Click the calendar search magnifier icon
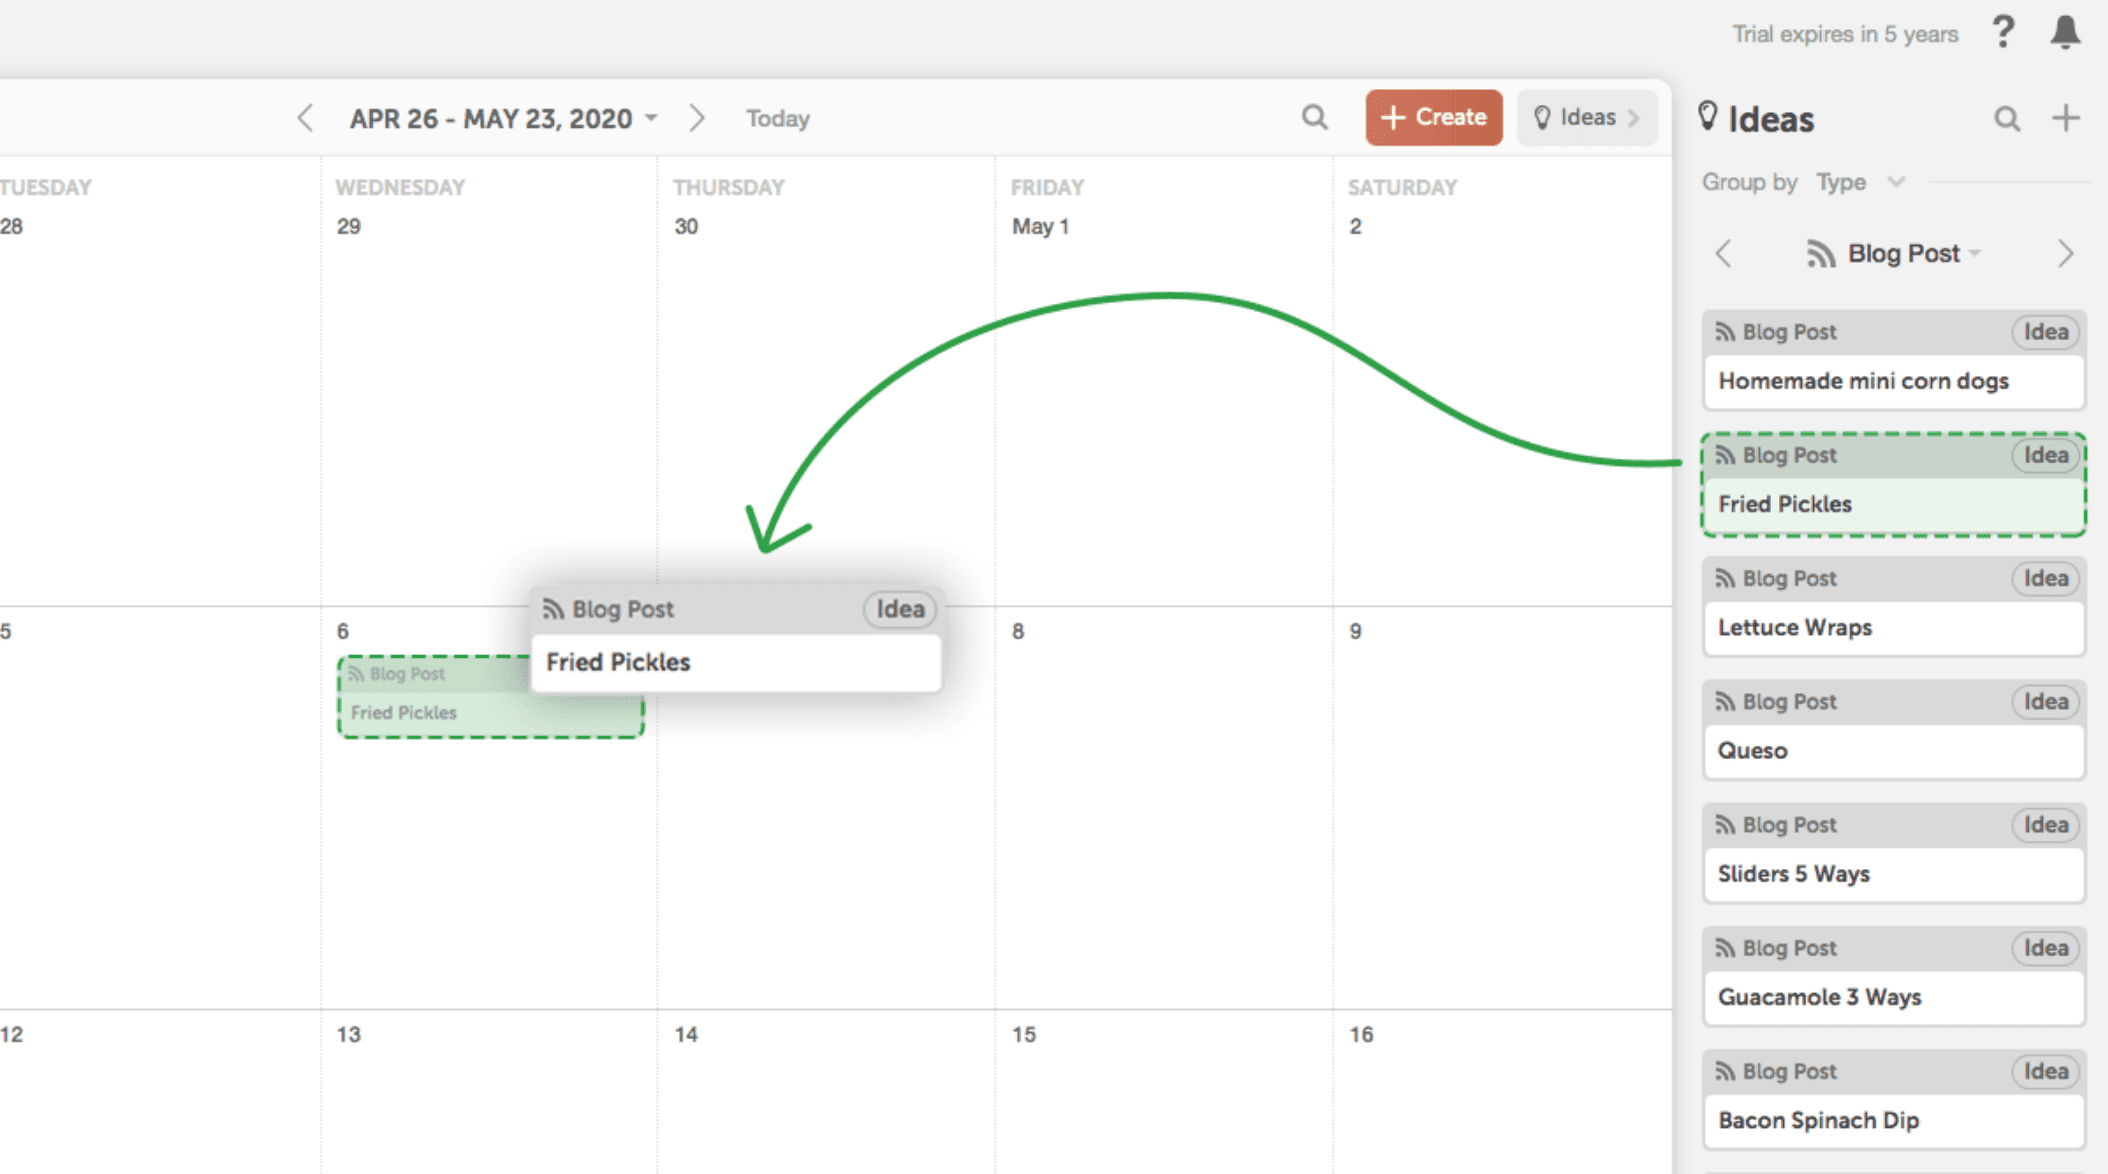 (x=1314, y=118)
